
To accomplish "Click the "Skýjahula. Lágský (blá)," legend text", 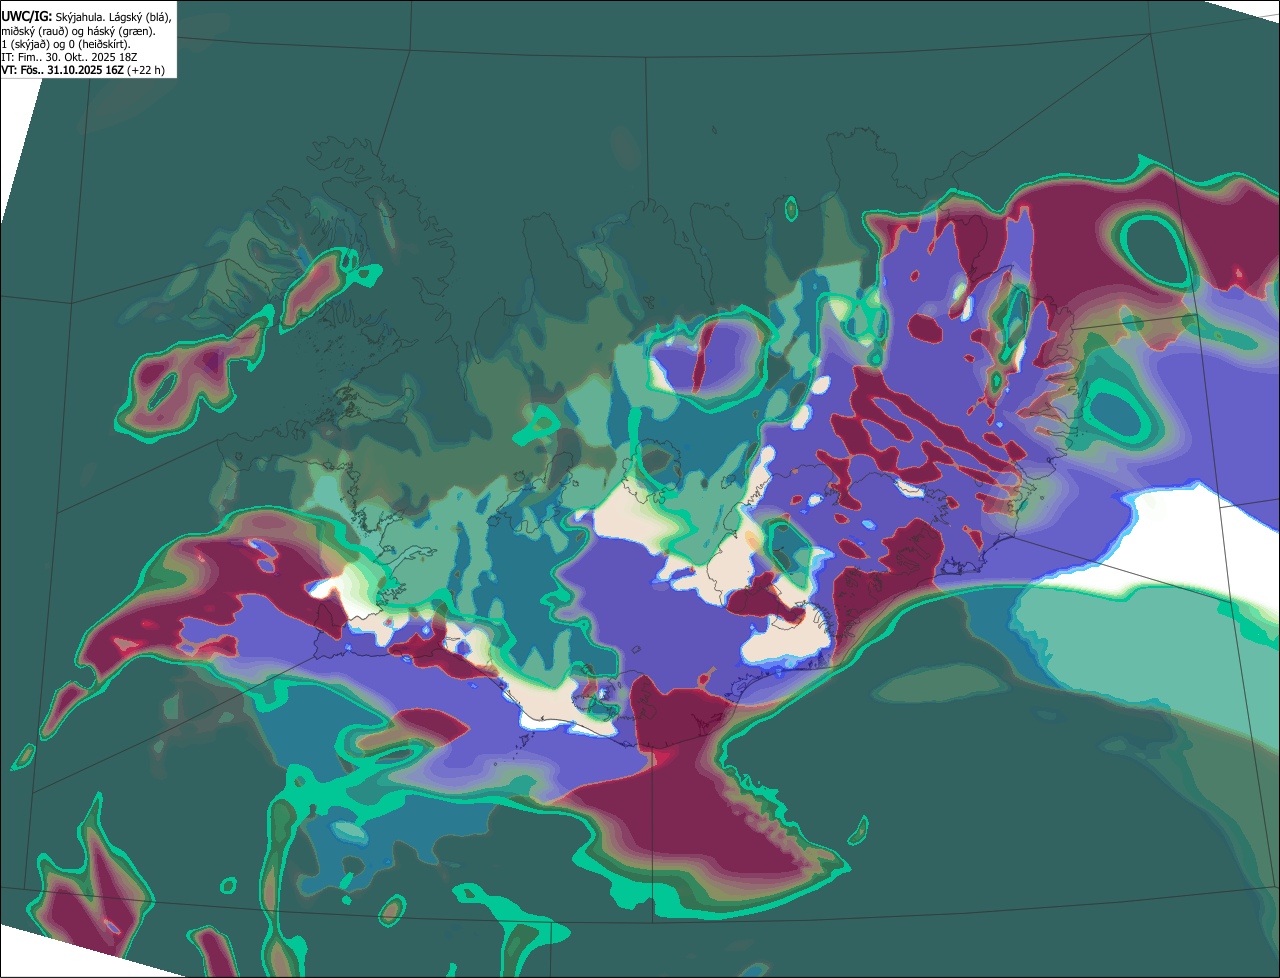I will click(x=113, y=17).
